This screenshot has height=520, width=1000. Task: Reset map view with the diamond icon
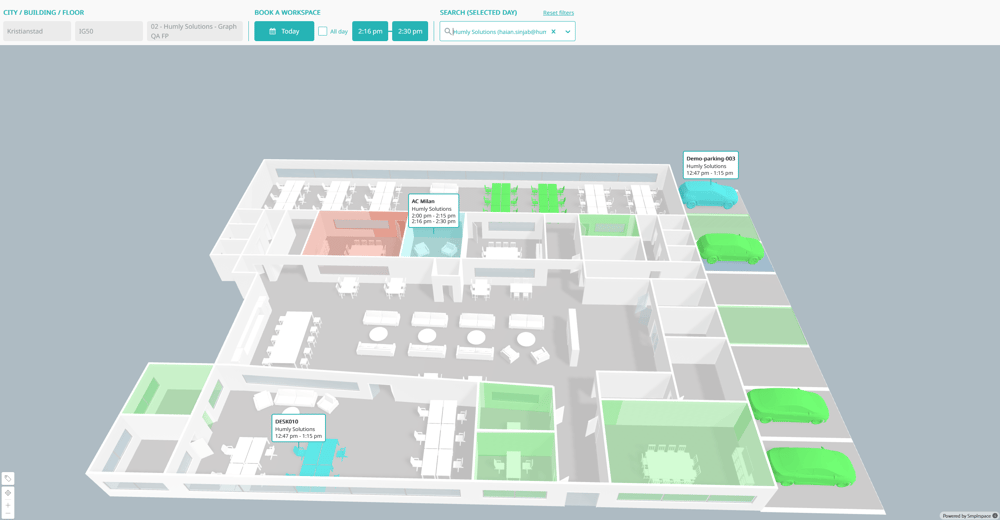point(8,493)
